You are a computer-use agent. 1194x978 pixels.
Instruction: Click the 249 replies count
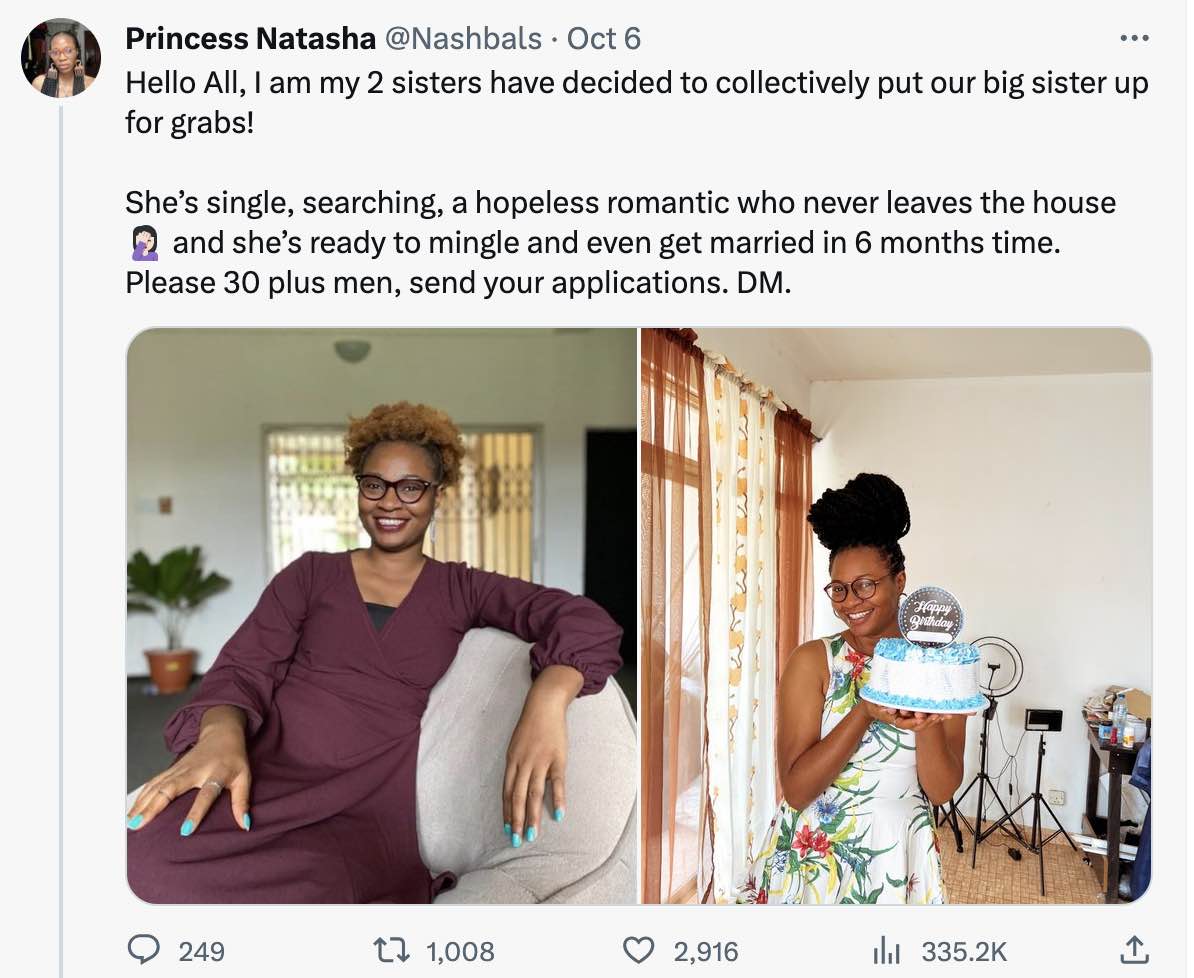pos(201,951)
